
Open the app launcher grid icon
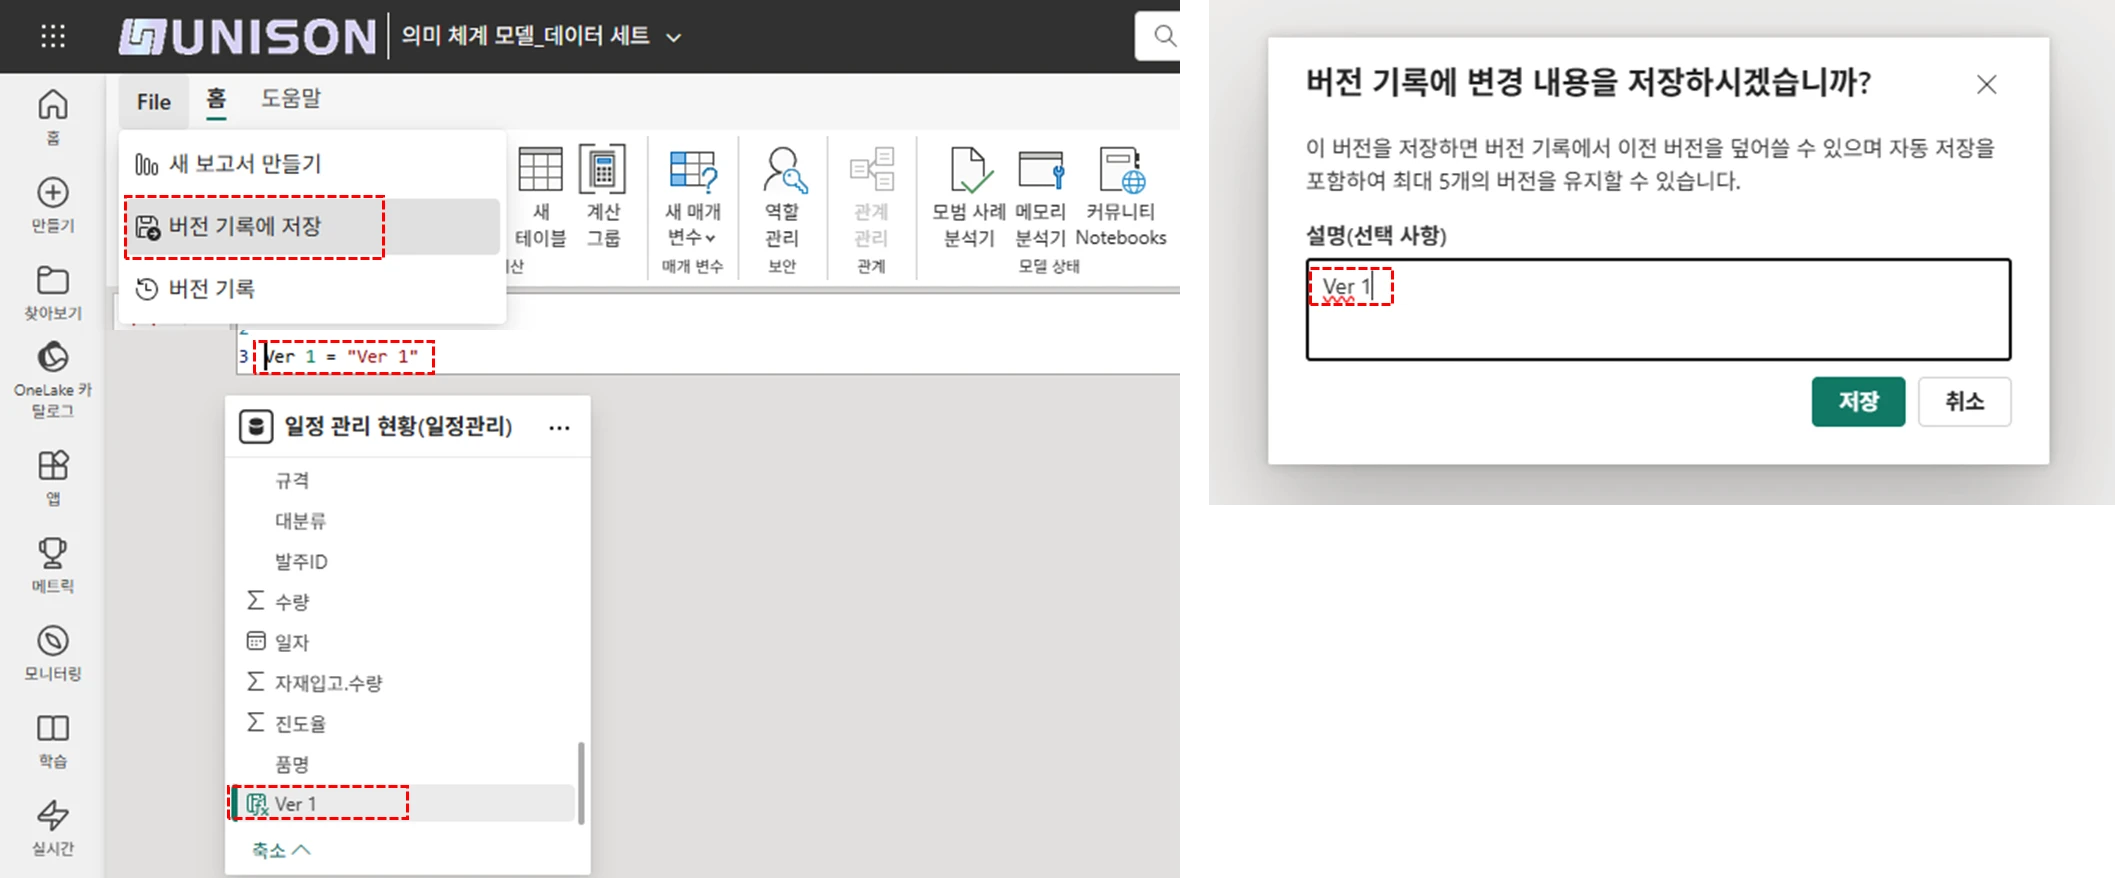pos(53,37)
